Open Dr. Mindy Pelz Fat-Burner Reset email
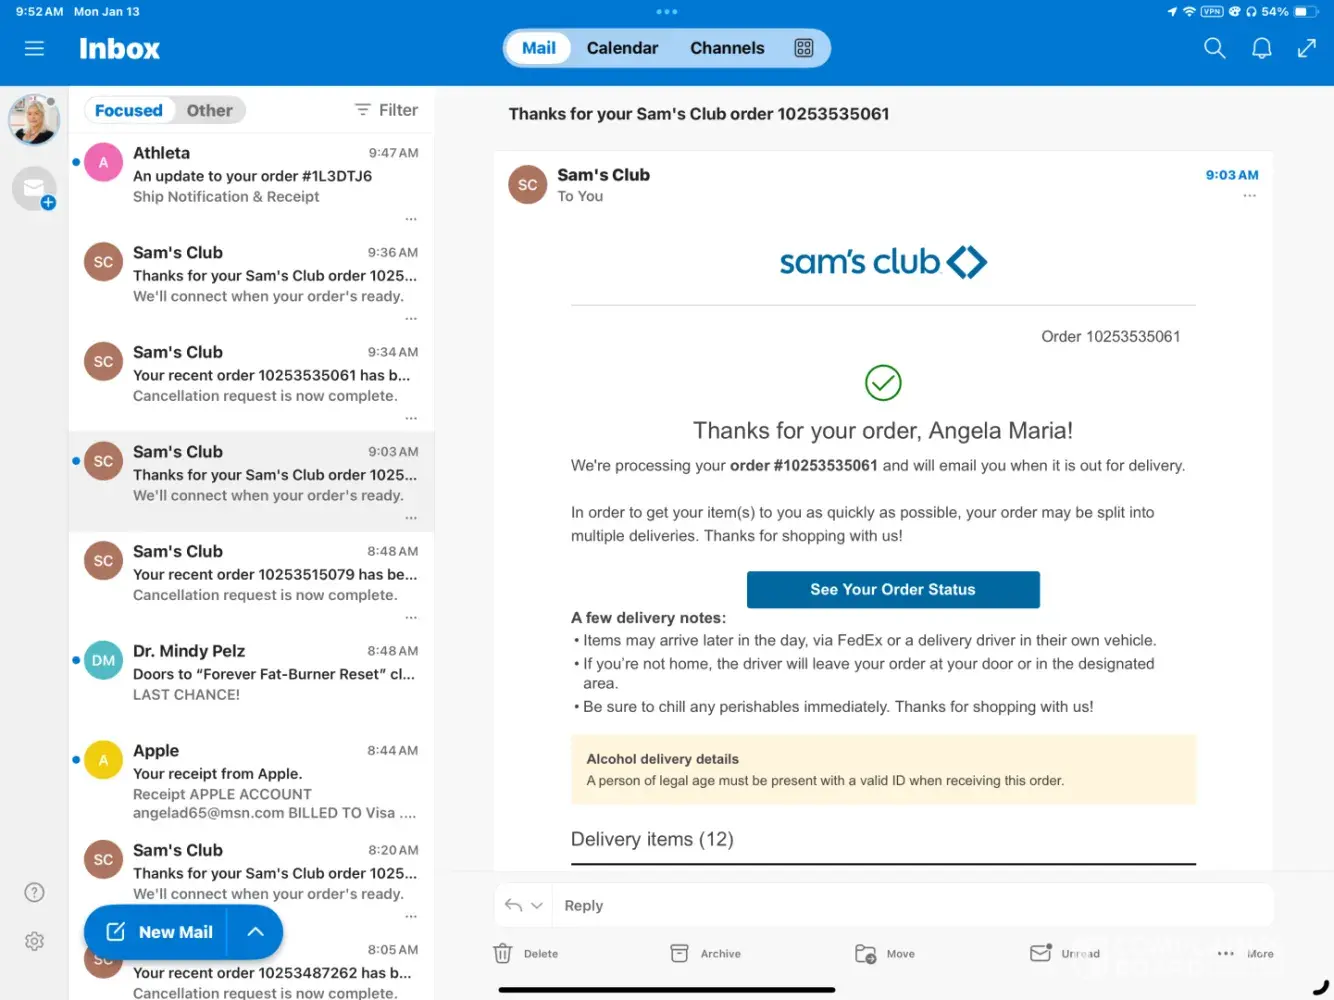This screenshot has width=1334, height=1000. click(x=251, y=680)
